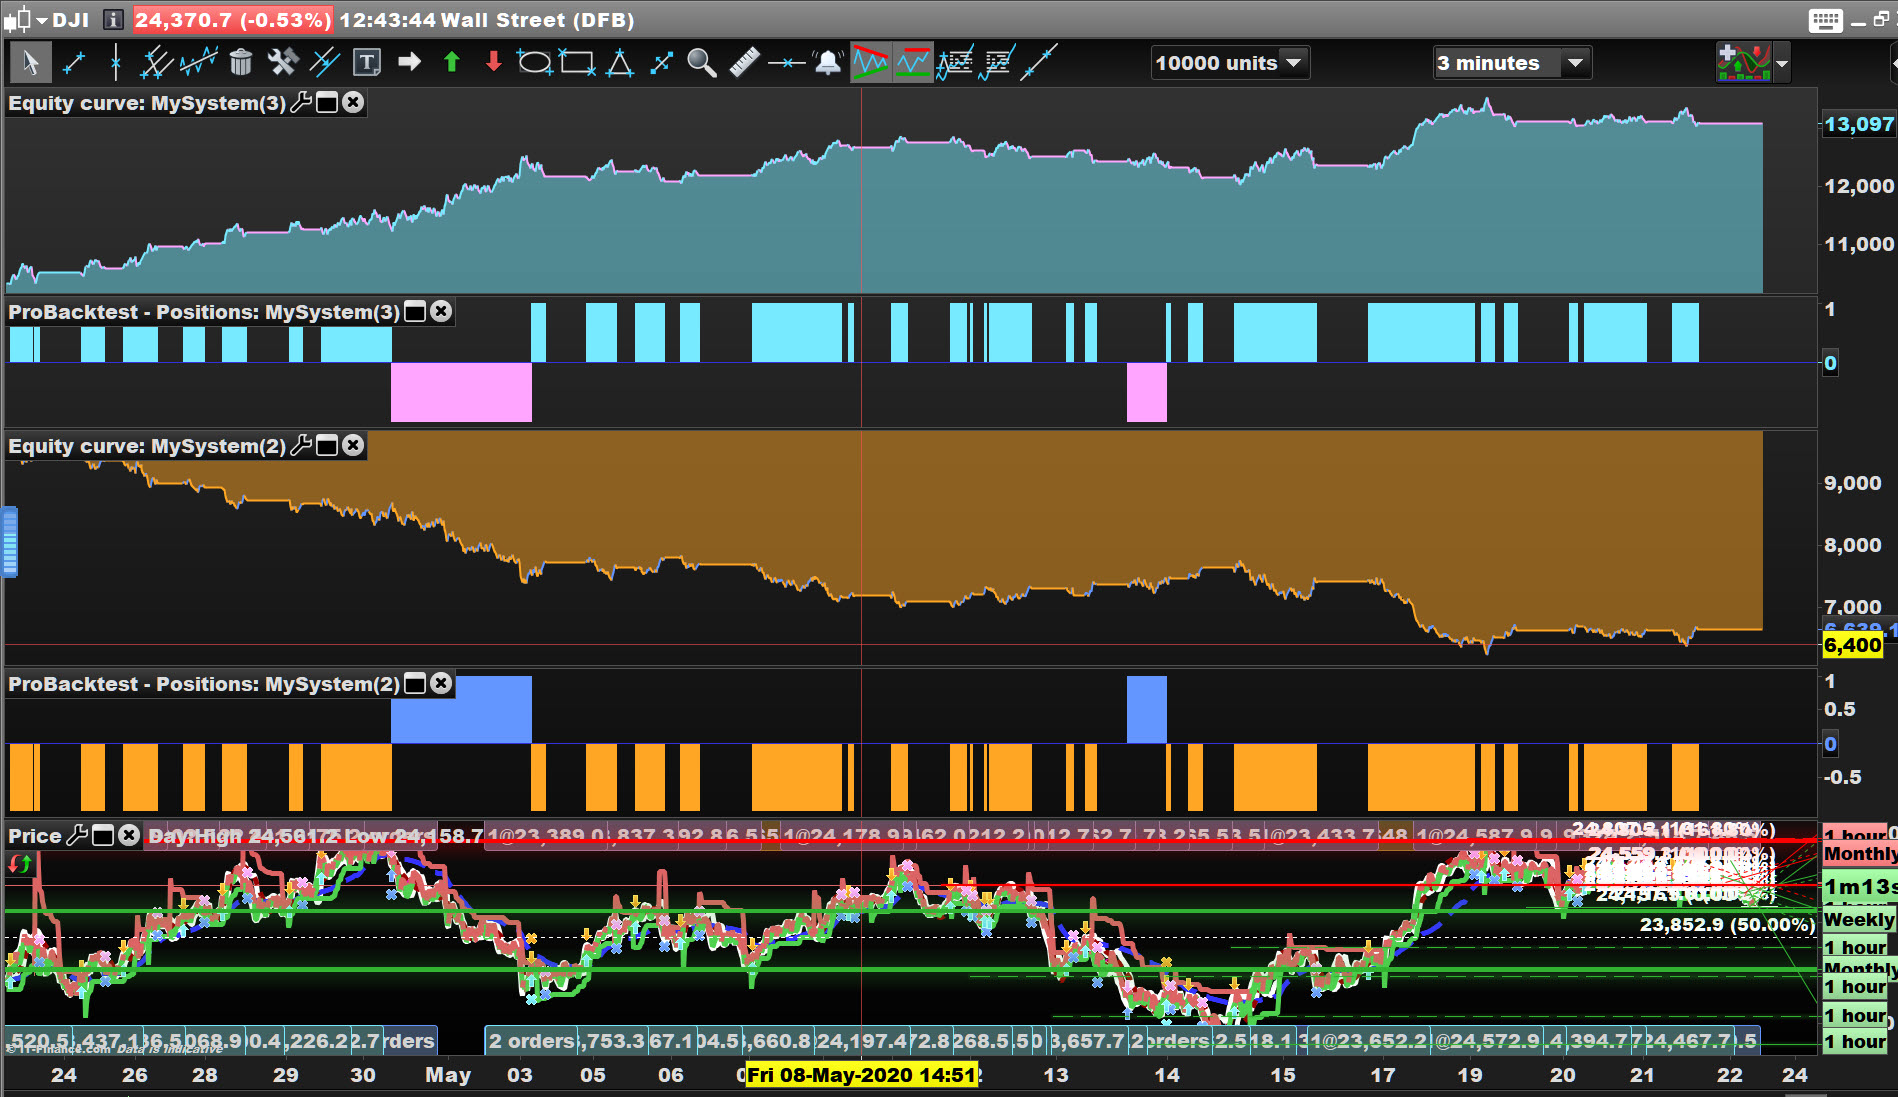Select the trend line drawing tool
This screenshot has width=1898, height=1097.
[74, 62]
